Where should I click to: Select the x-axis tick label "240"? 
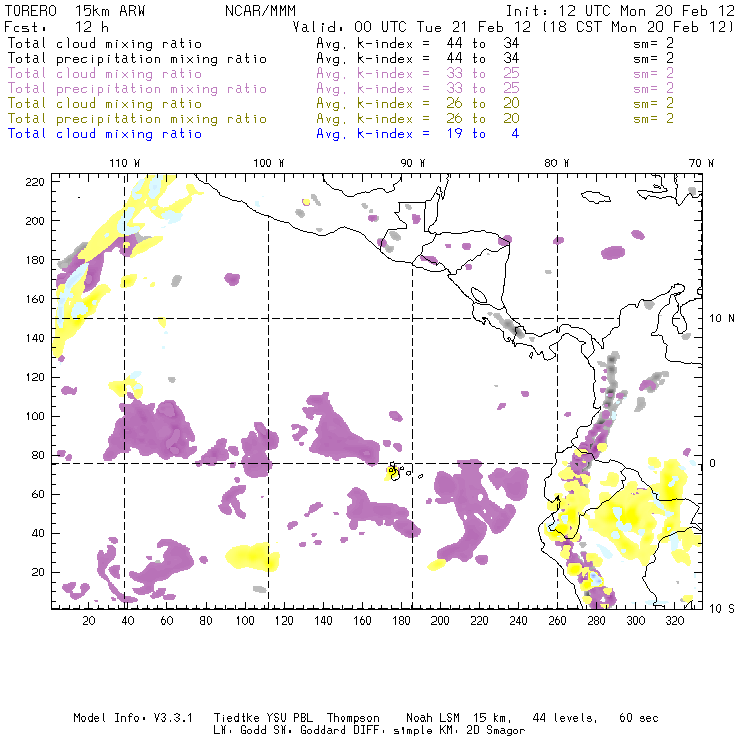pyautogui.click(x=518, y=621)
